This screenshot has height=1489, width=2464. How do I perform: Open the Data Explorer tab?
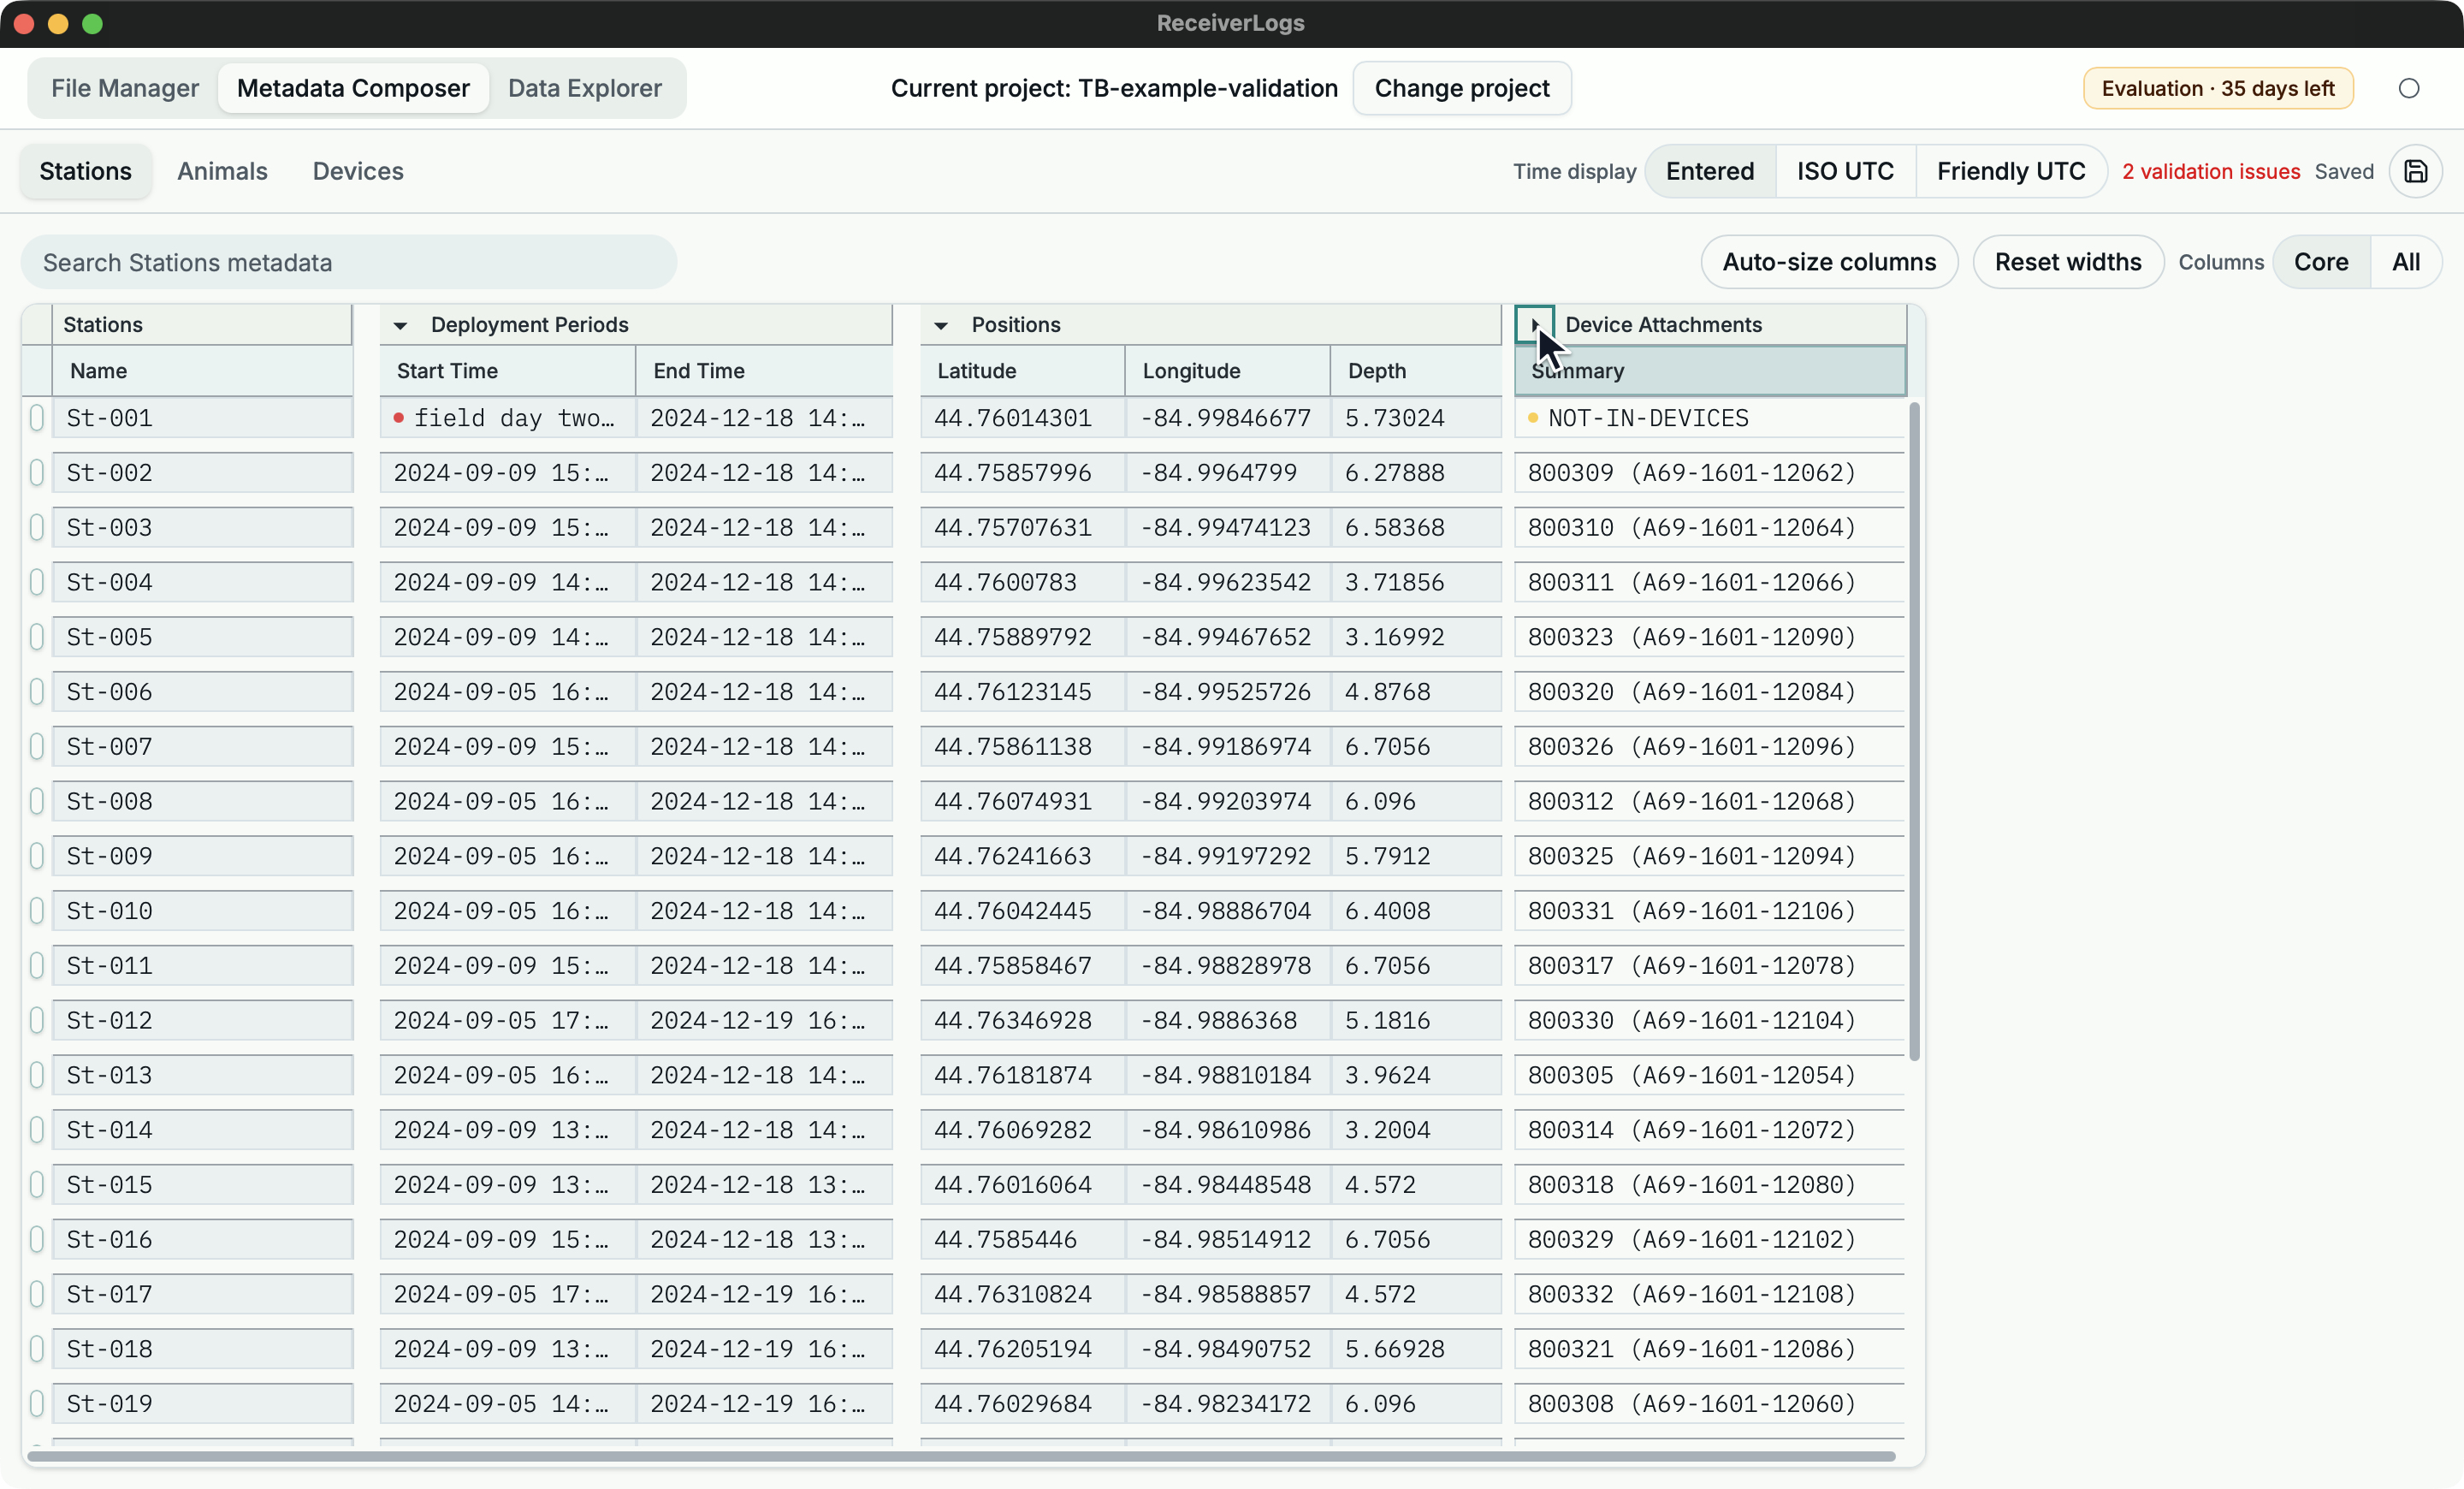585,88
